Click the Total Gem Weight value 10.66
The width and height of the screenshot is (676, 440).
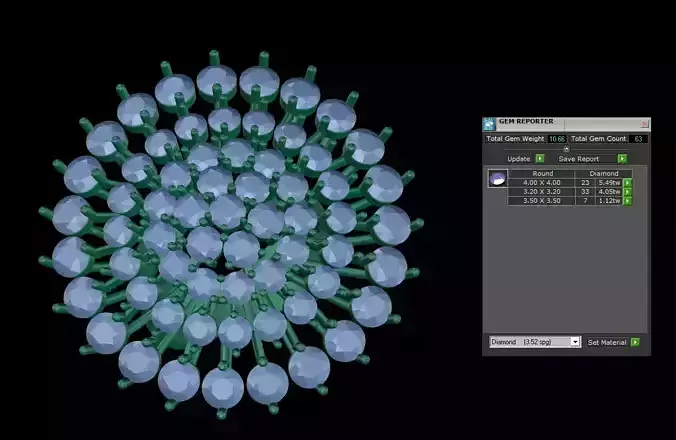tap(557, 139)
